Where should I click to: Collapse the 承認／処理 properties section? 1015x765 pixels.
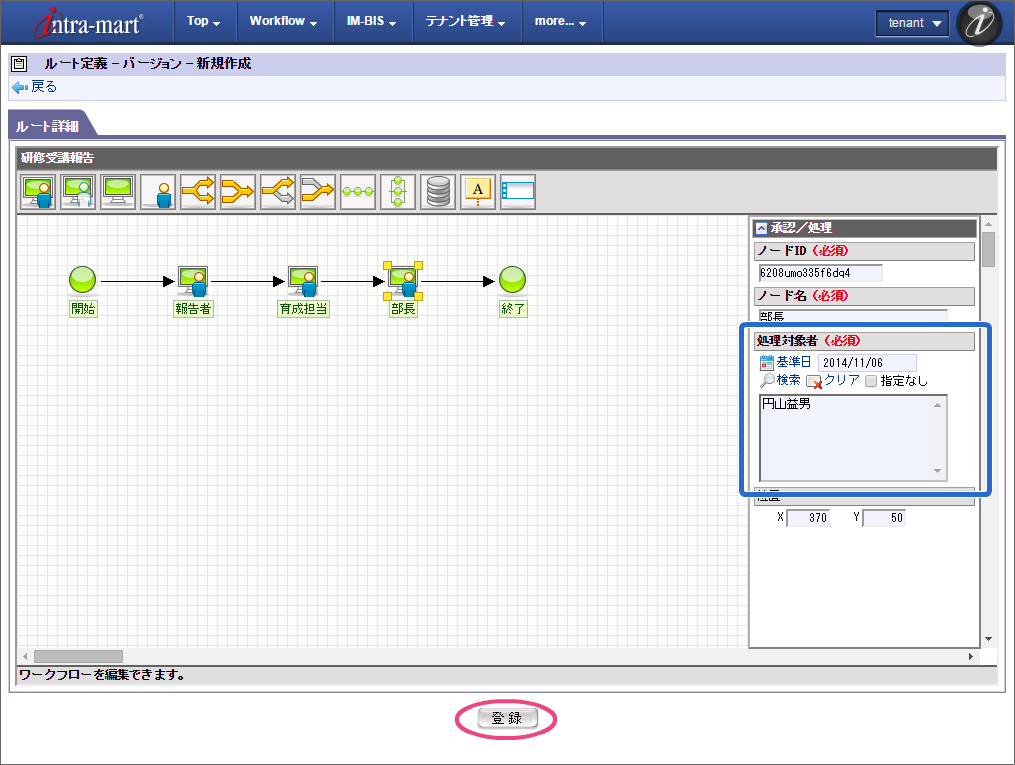[x=762, y=228]
